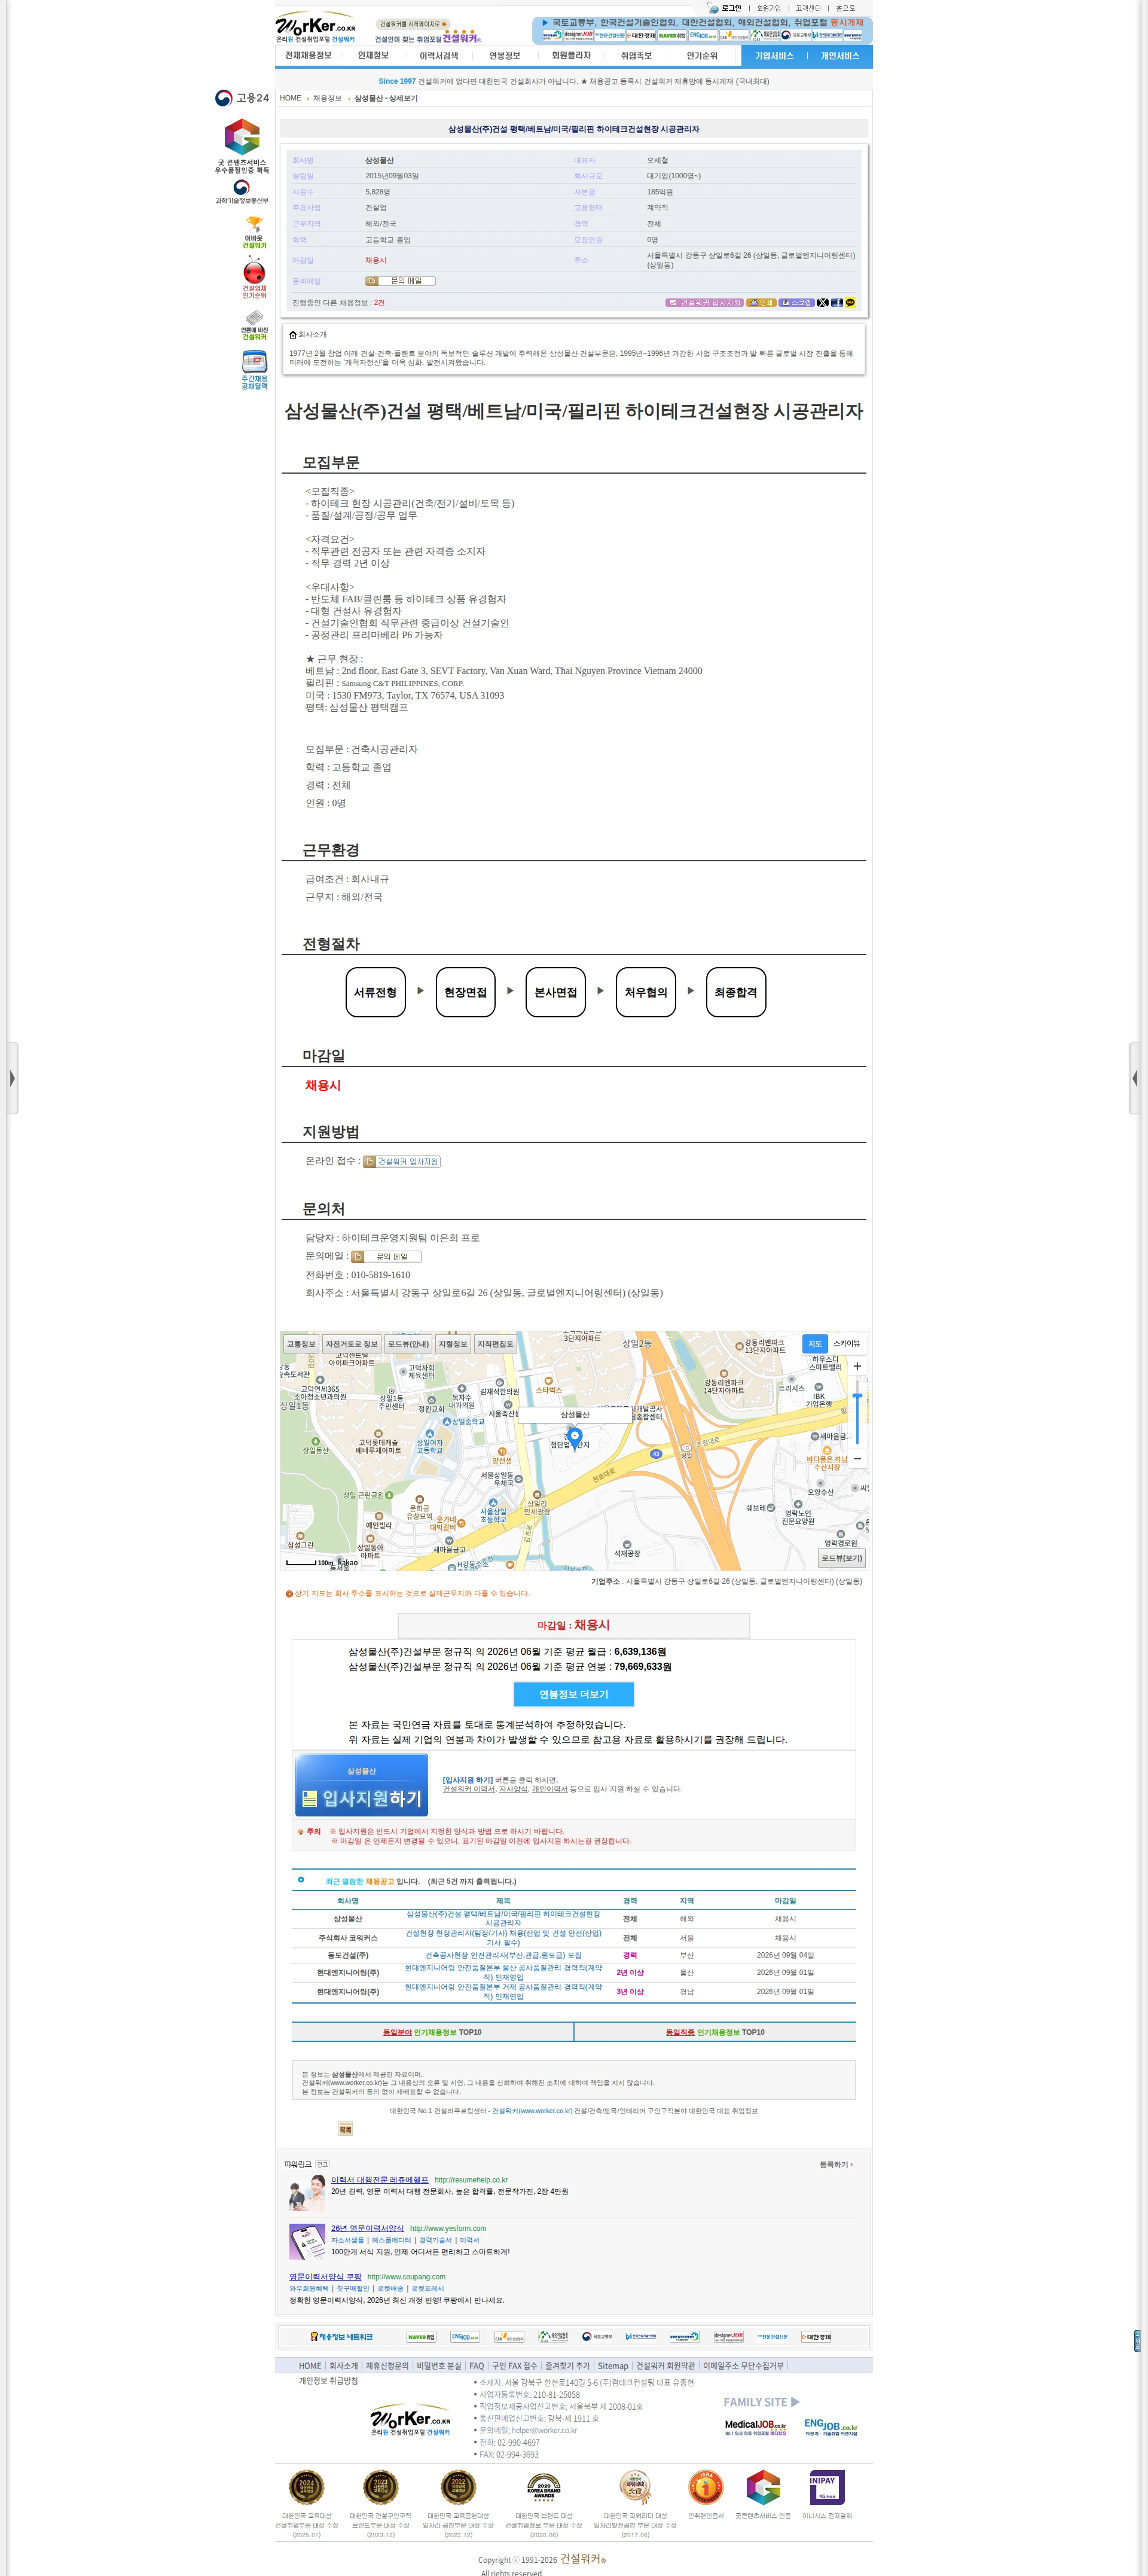
Task: Click the 인쇄 print icon button
Action: pos(761,302)
